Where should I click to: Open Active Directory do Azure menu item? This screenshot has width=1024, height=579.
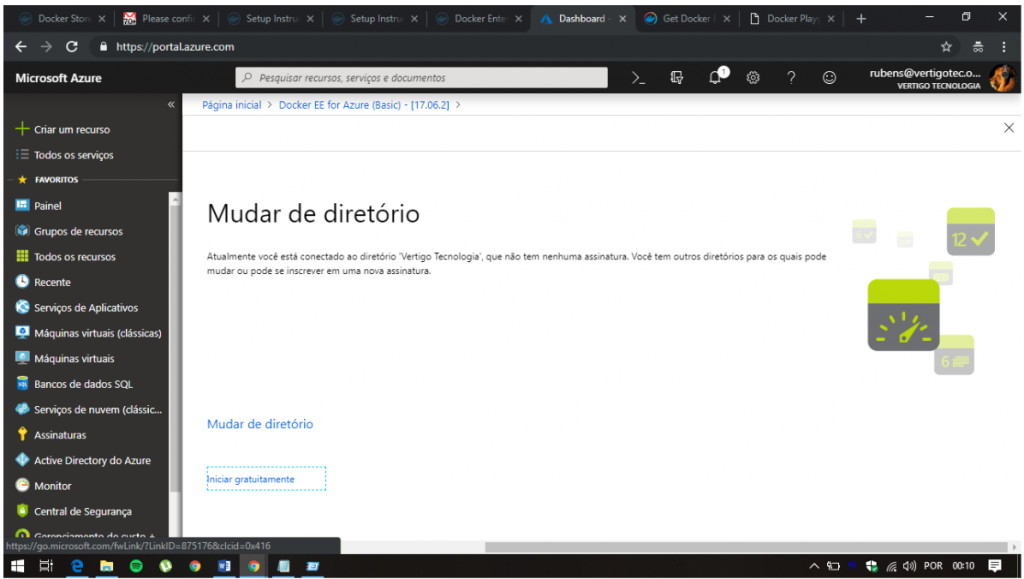point(92,460)
